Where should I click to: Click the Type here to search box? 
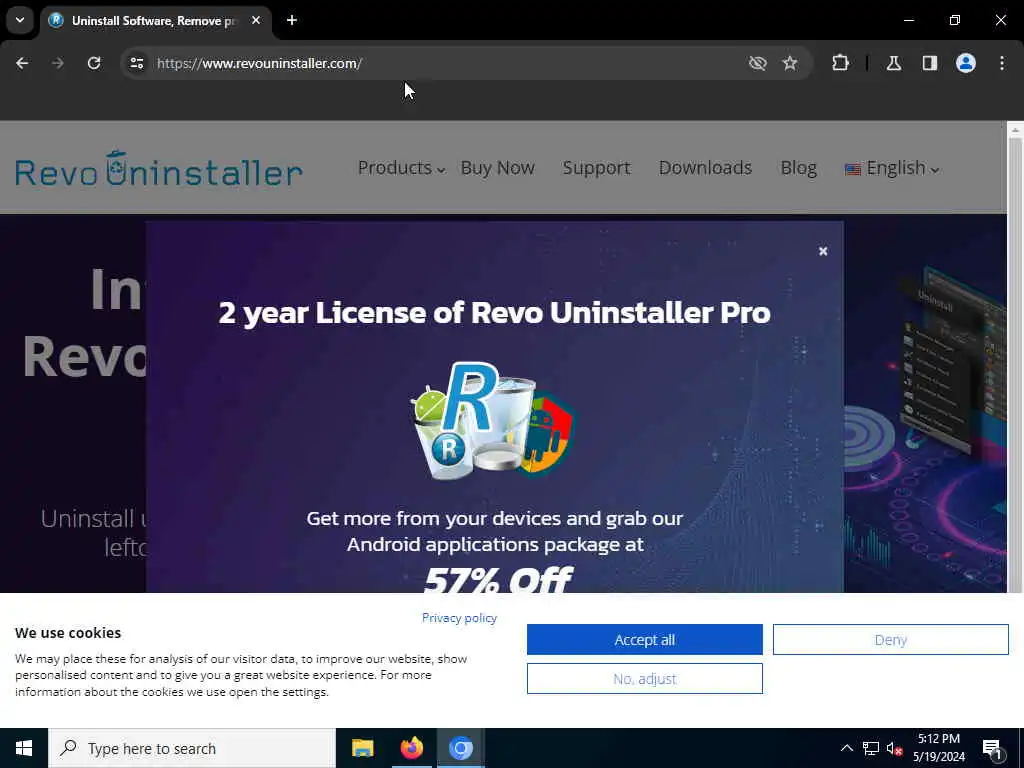(x=192, y=748)
